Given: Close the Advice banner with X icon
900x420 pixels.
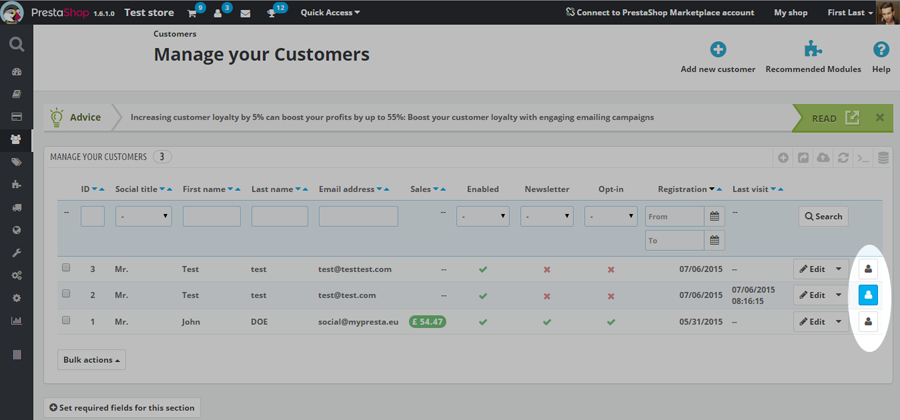Looking at the screenshot, I should tap(880, 117).
